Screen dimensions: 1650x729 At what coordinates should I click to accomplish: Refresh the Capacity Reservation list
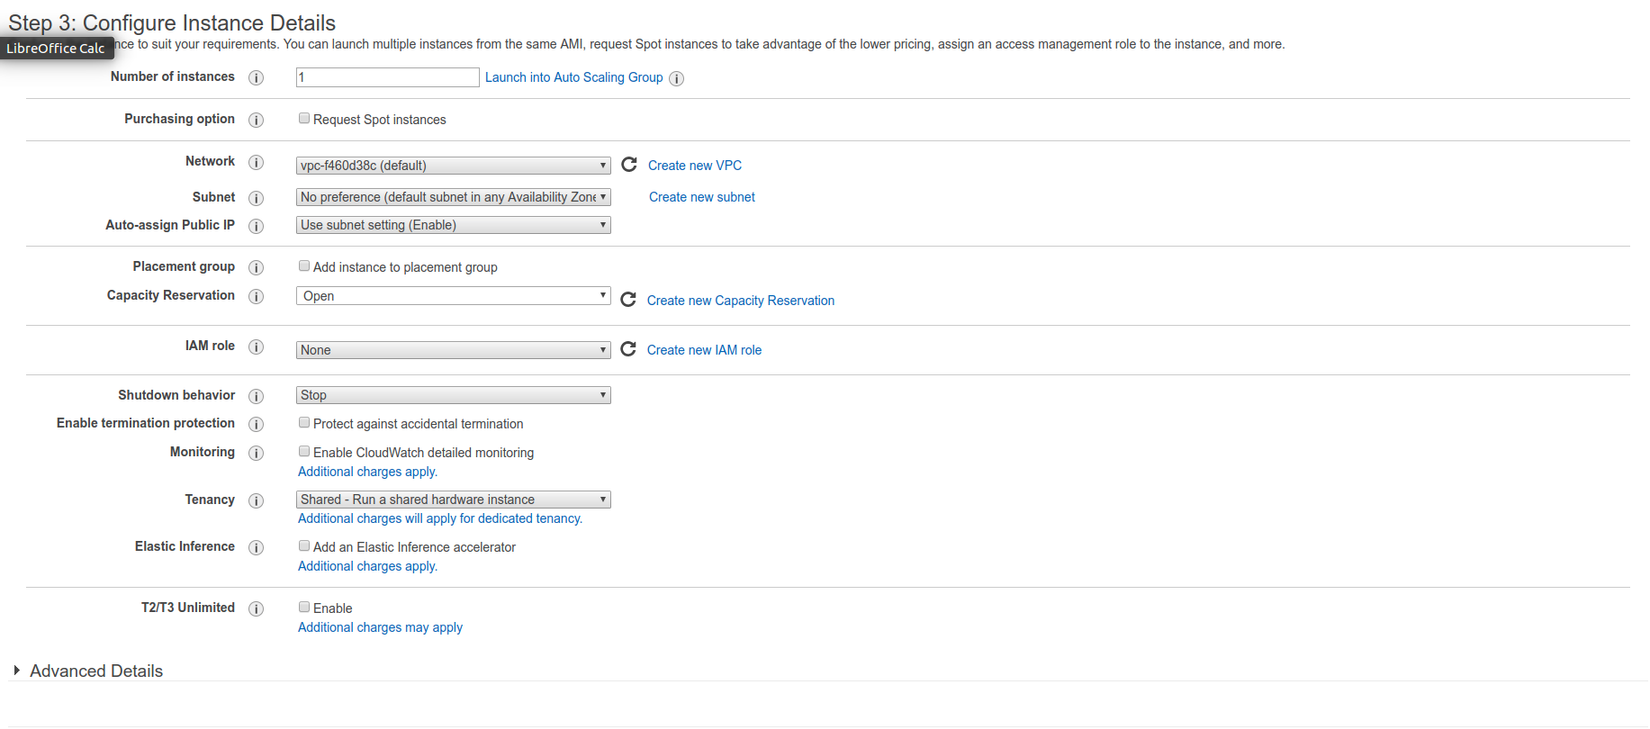click(x=628, y=299)
